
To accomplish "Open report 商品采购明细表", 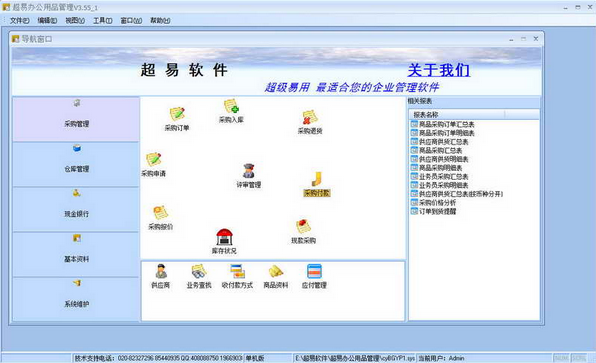I will (436, 168).
